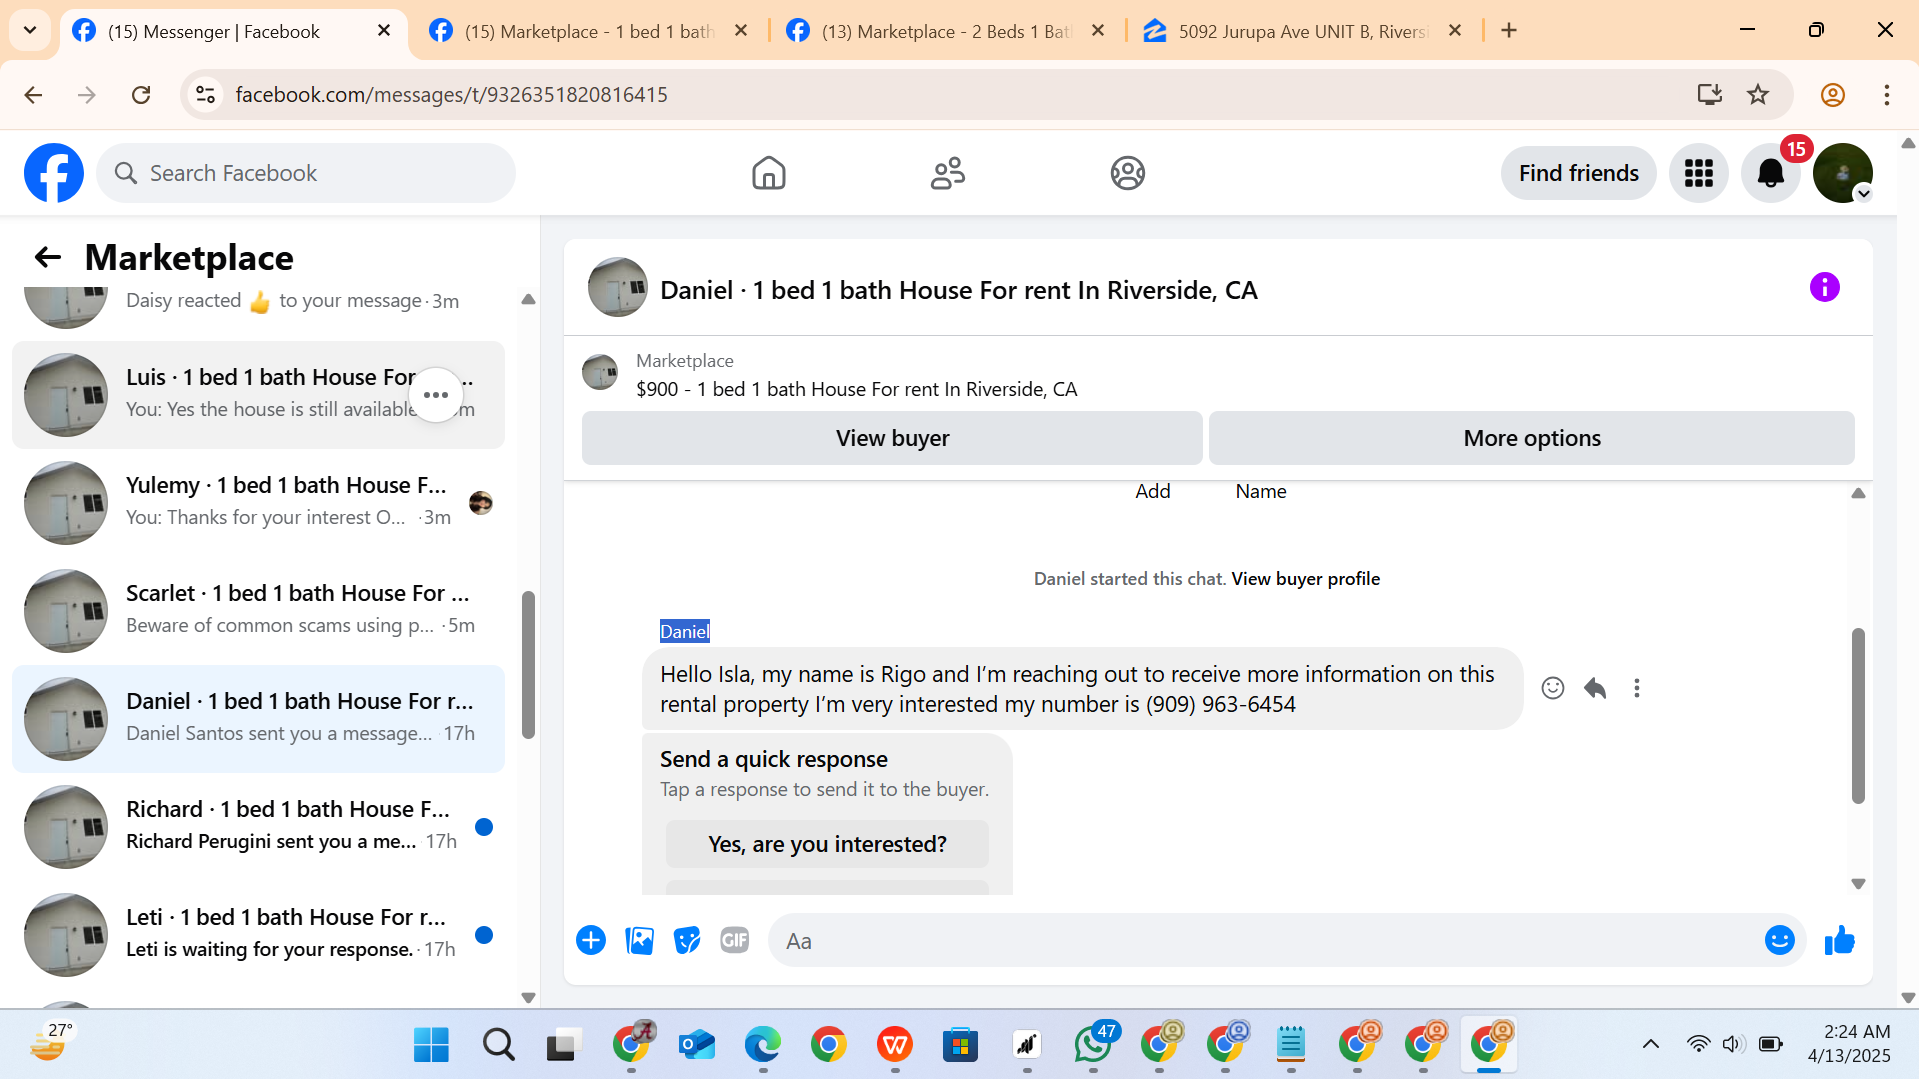Image resolution: width=1919 pixels, height=1079 pixels.
Task: Open Richard conversation in list
Action: 258,826
